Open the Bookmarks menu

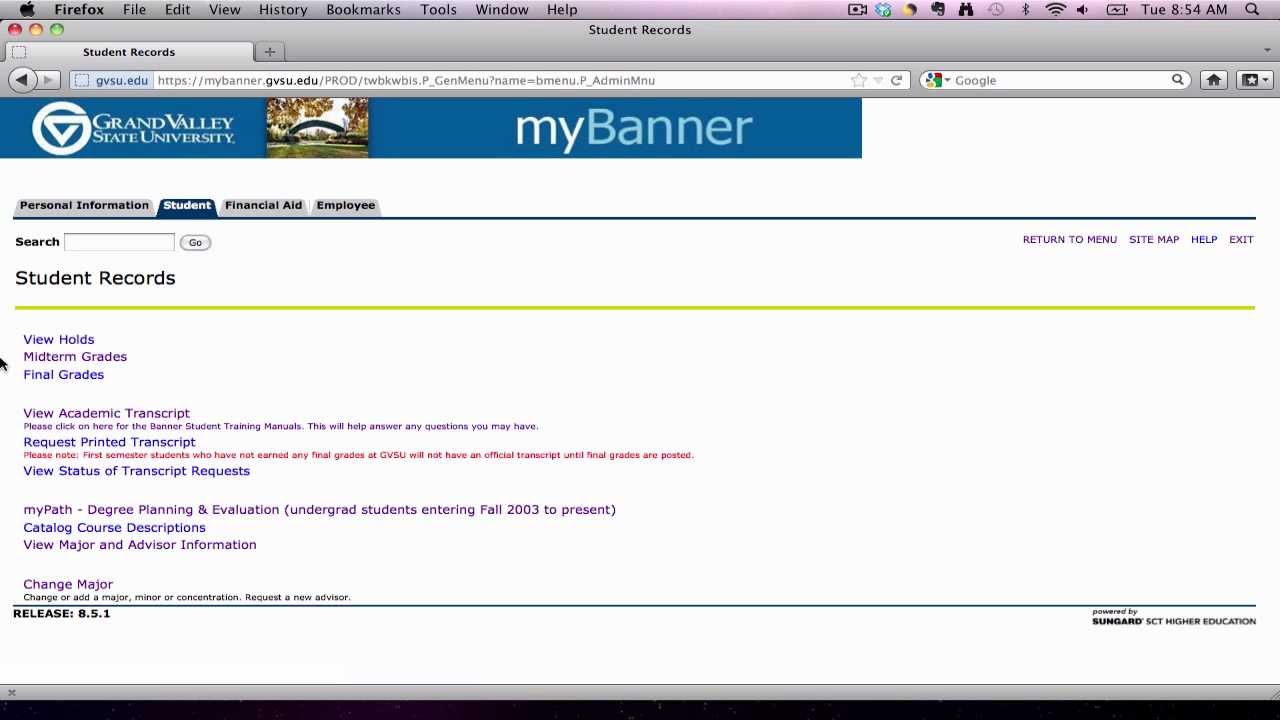click(x=363, y=9)
